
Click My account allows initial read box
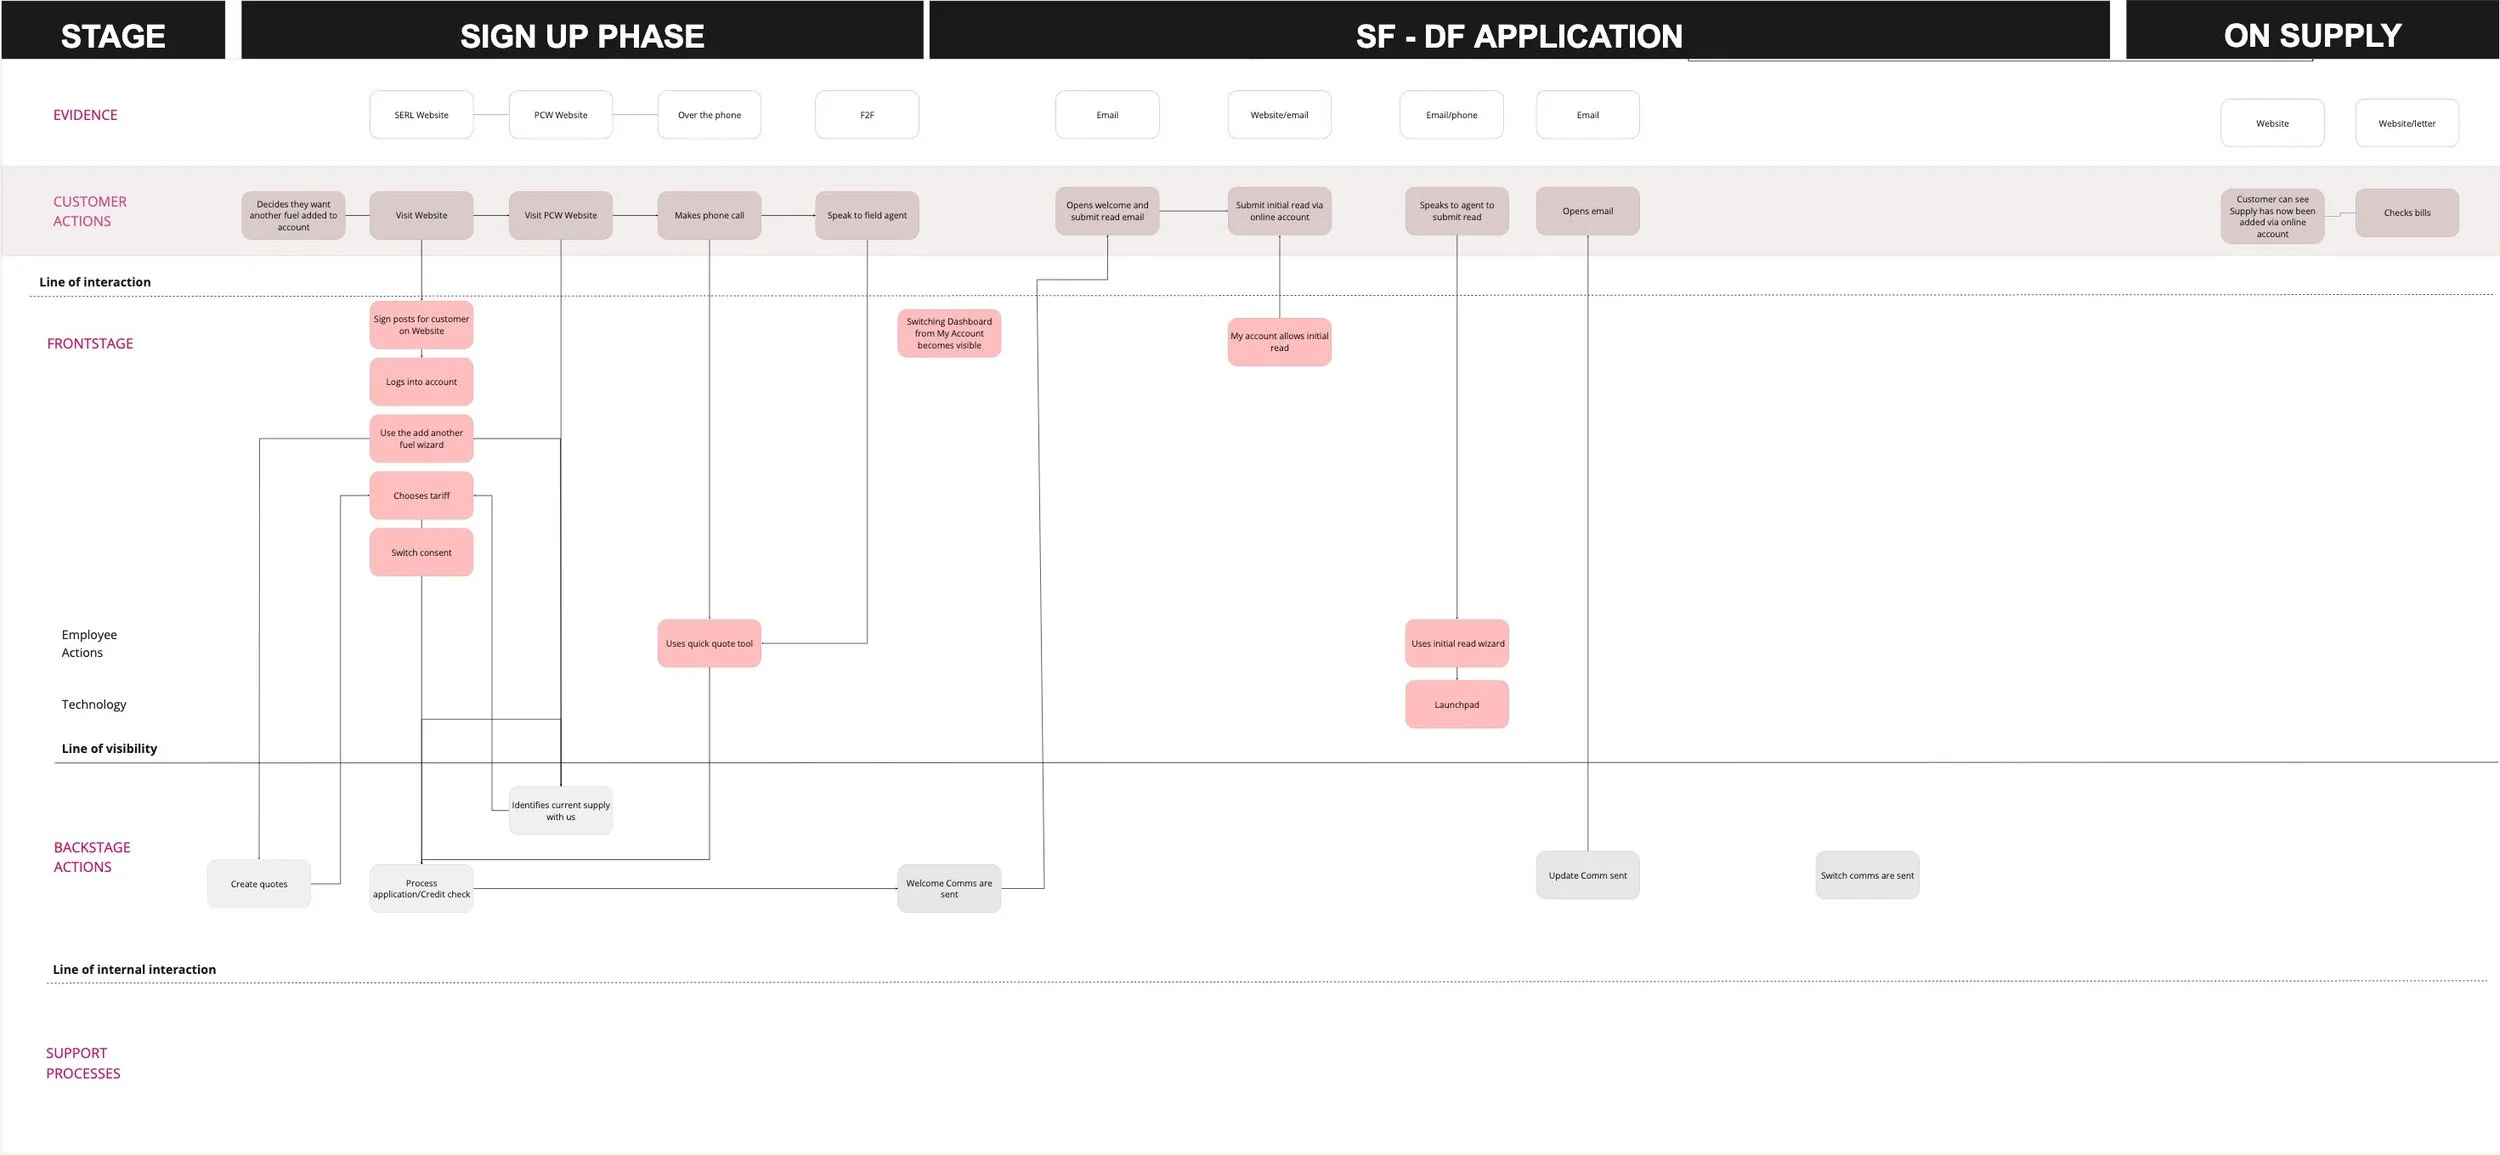[1279, 342]
